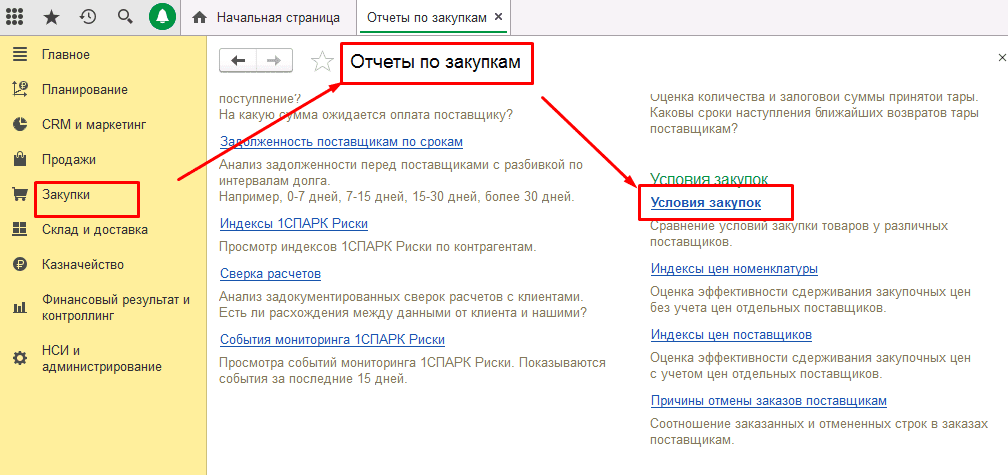The image size is (1008, 475).
Task: Open the History clock icon
Action: [88, 17]
